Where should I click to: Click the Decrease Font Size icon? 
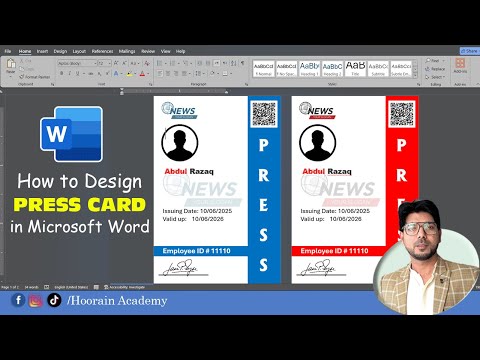(x=124, y=63)
